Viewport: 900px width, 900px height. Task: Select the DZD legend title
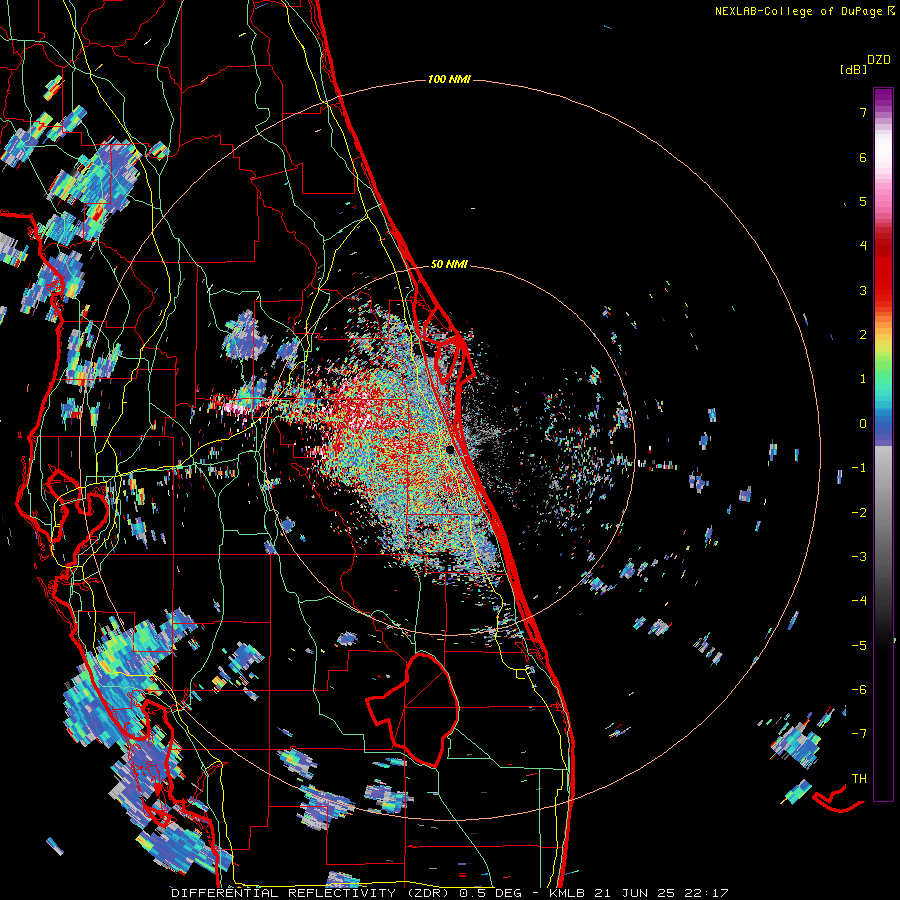pyautogui.click(x=878, y=60)
